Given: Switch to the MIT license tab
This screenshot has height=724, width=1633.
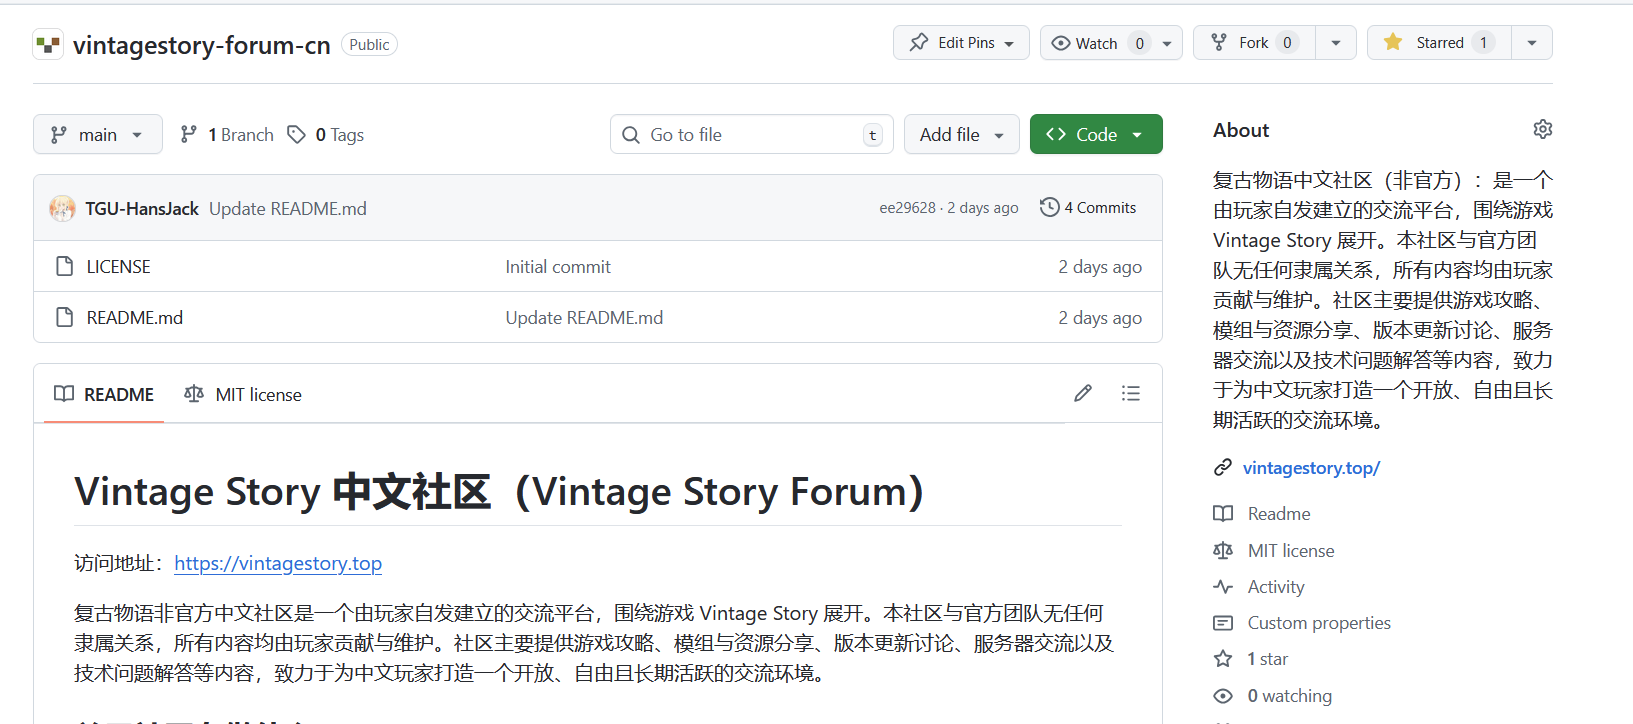Looking at the screenshot, I should click(x=243, y=394).
